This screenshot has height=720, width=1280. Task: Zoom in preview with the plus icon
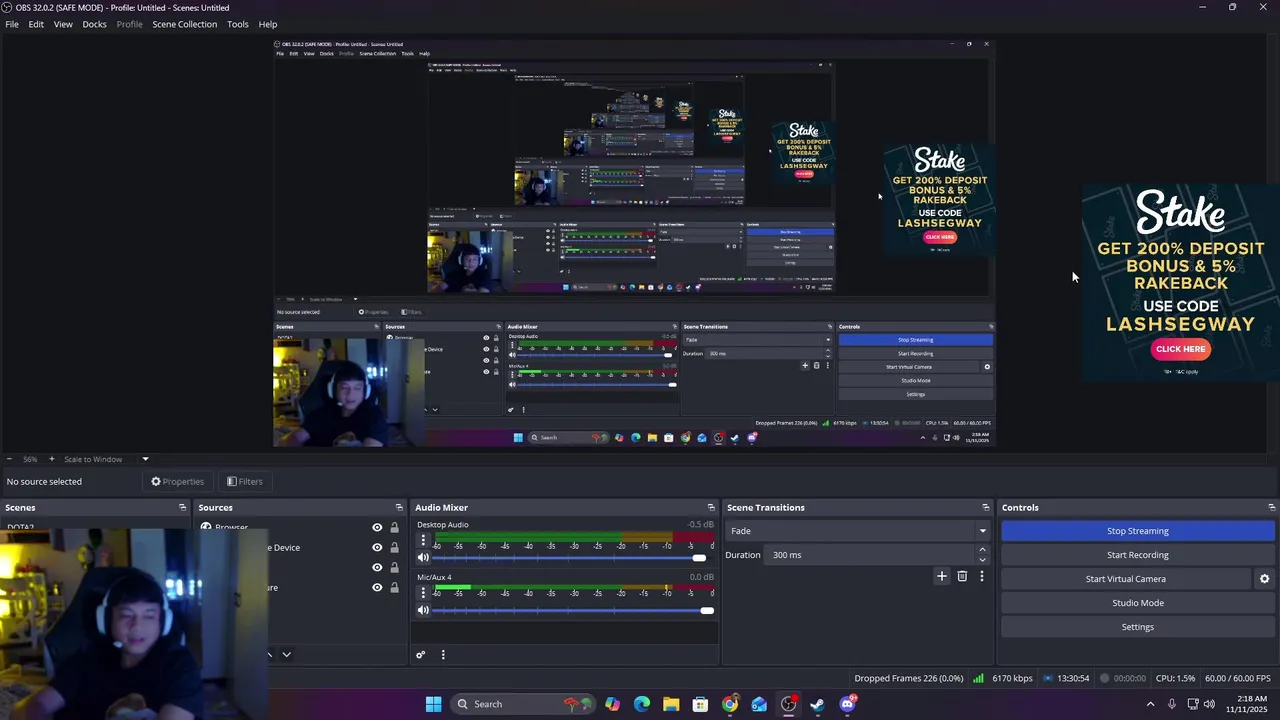pyautogui.click(x=52, y=459)
